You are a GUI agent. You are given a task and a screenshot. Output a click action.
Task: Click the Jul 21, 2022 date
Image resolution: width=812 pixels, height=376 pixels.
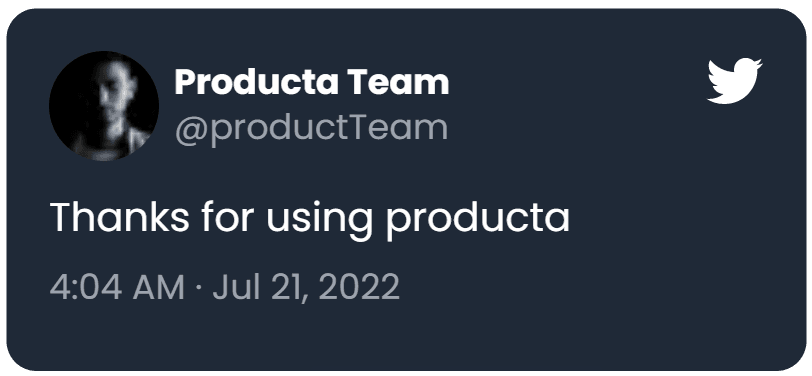click(x=306, y=287)
